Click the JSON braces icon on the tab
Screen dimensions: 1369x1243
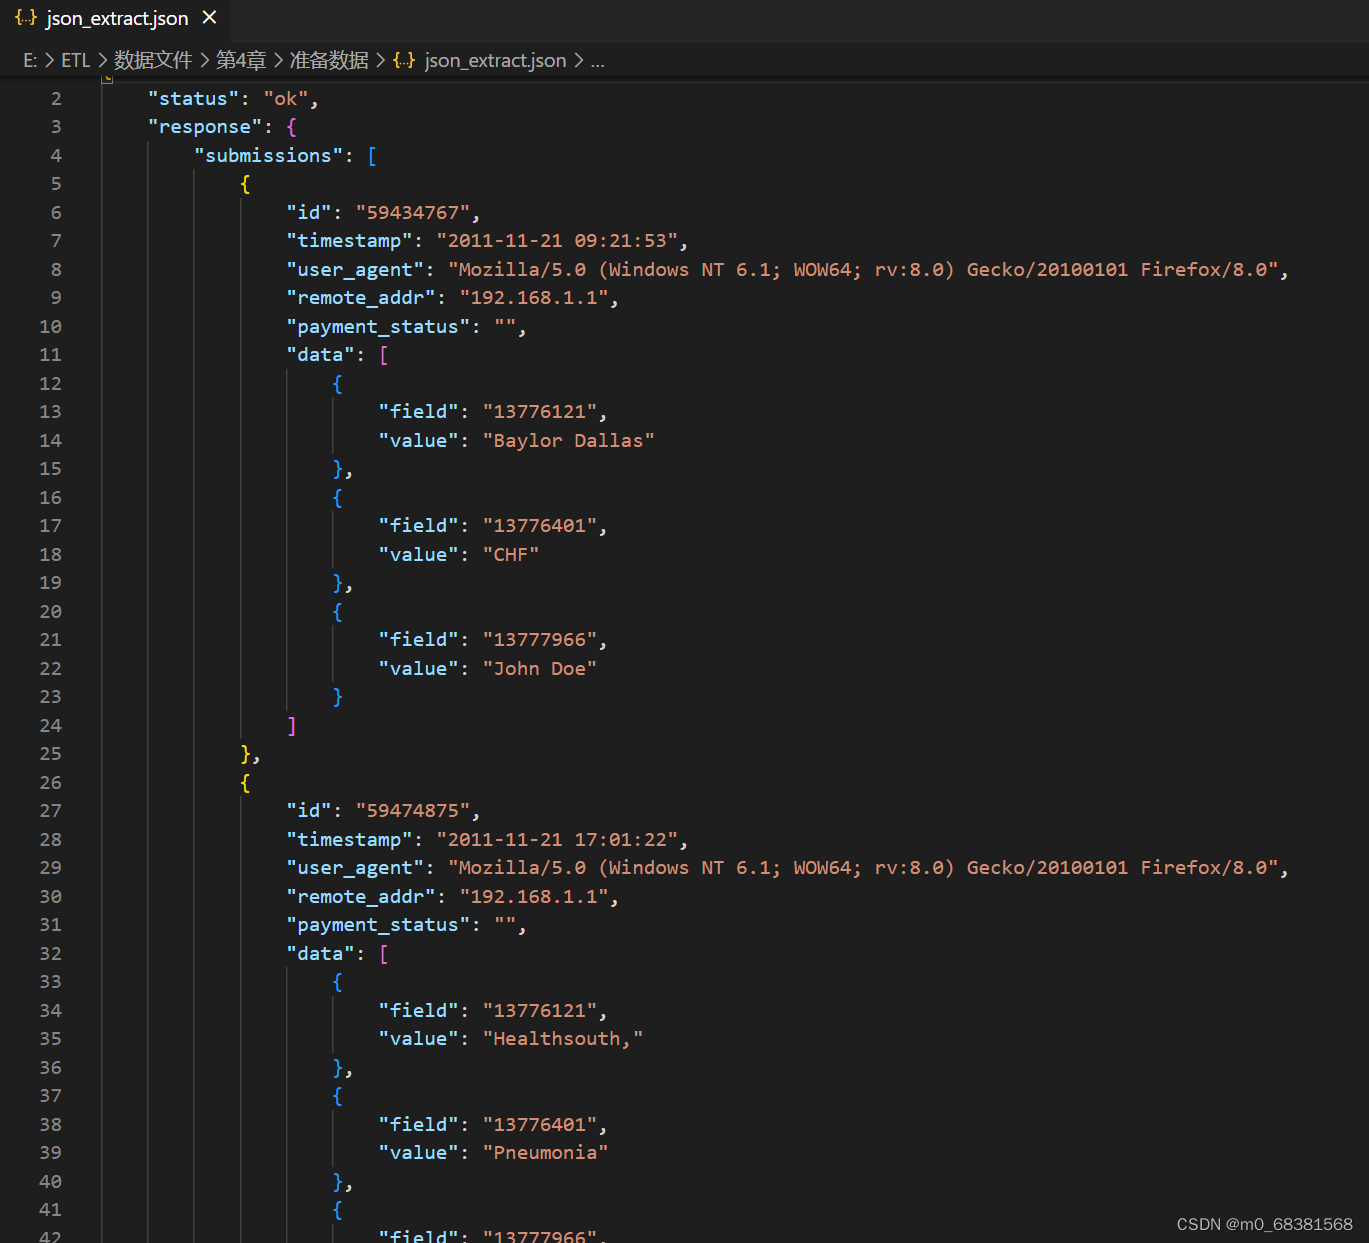tap(25, 17)
